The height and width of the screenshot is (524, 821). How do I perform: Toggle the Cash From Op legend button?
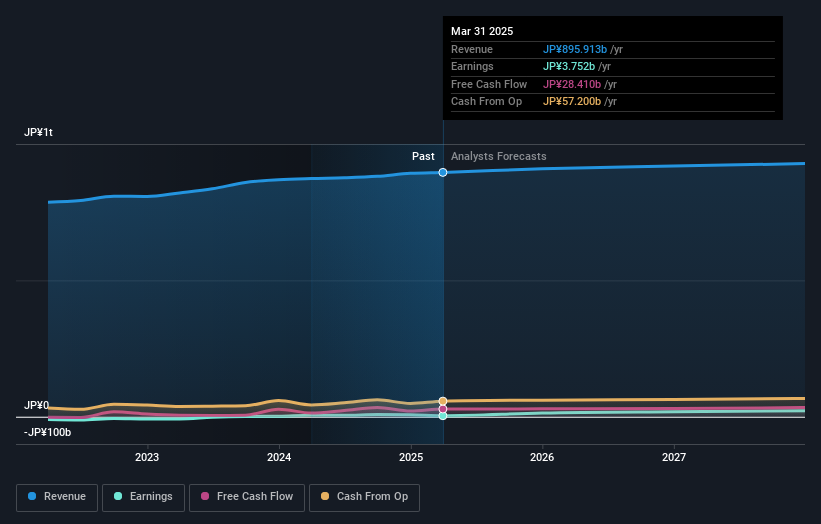pos(364,497)
